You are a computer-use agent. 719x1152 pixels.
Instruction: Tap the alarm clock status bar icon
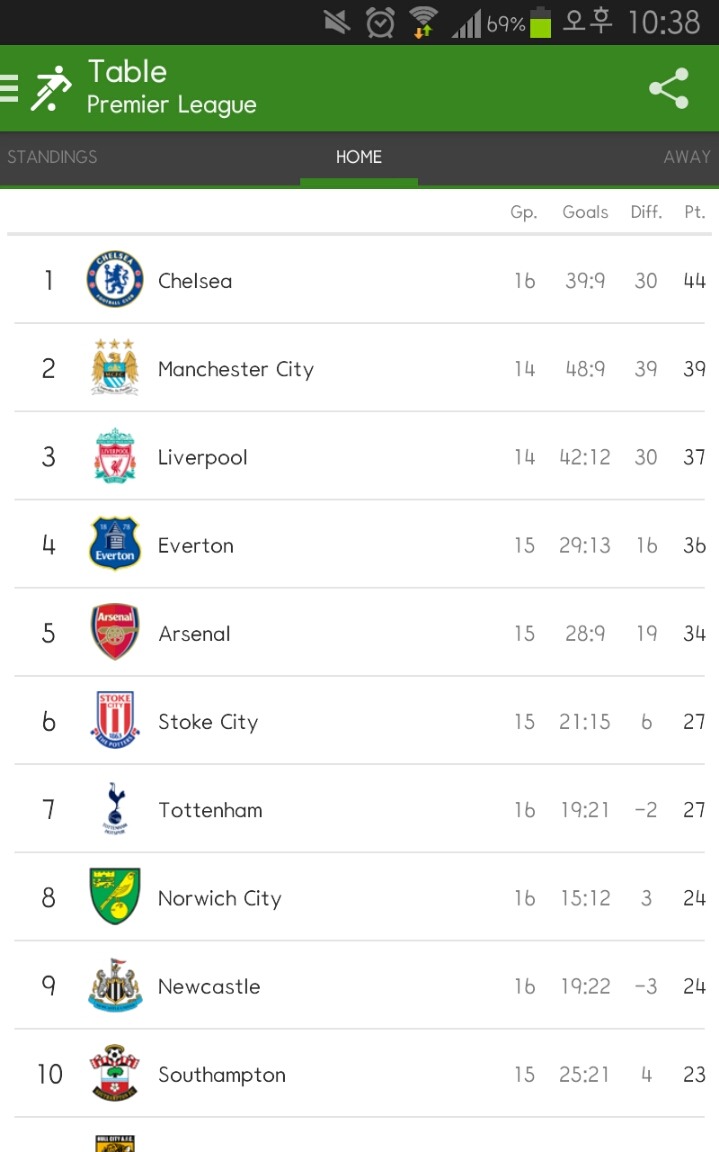pos(380,22)
